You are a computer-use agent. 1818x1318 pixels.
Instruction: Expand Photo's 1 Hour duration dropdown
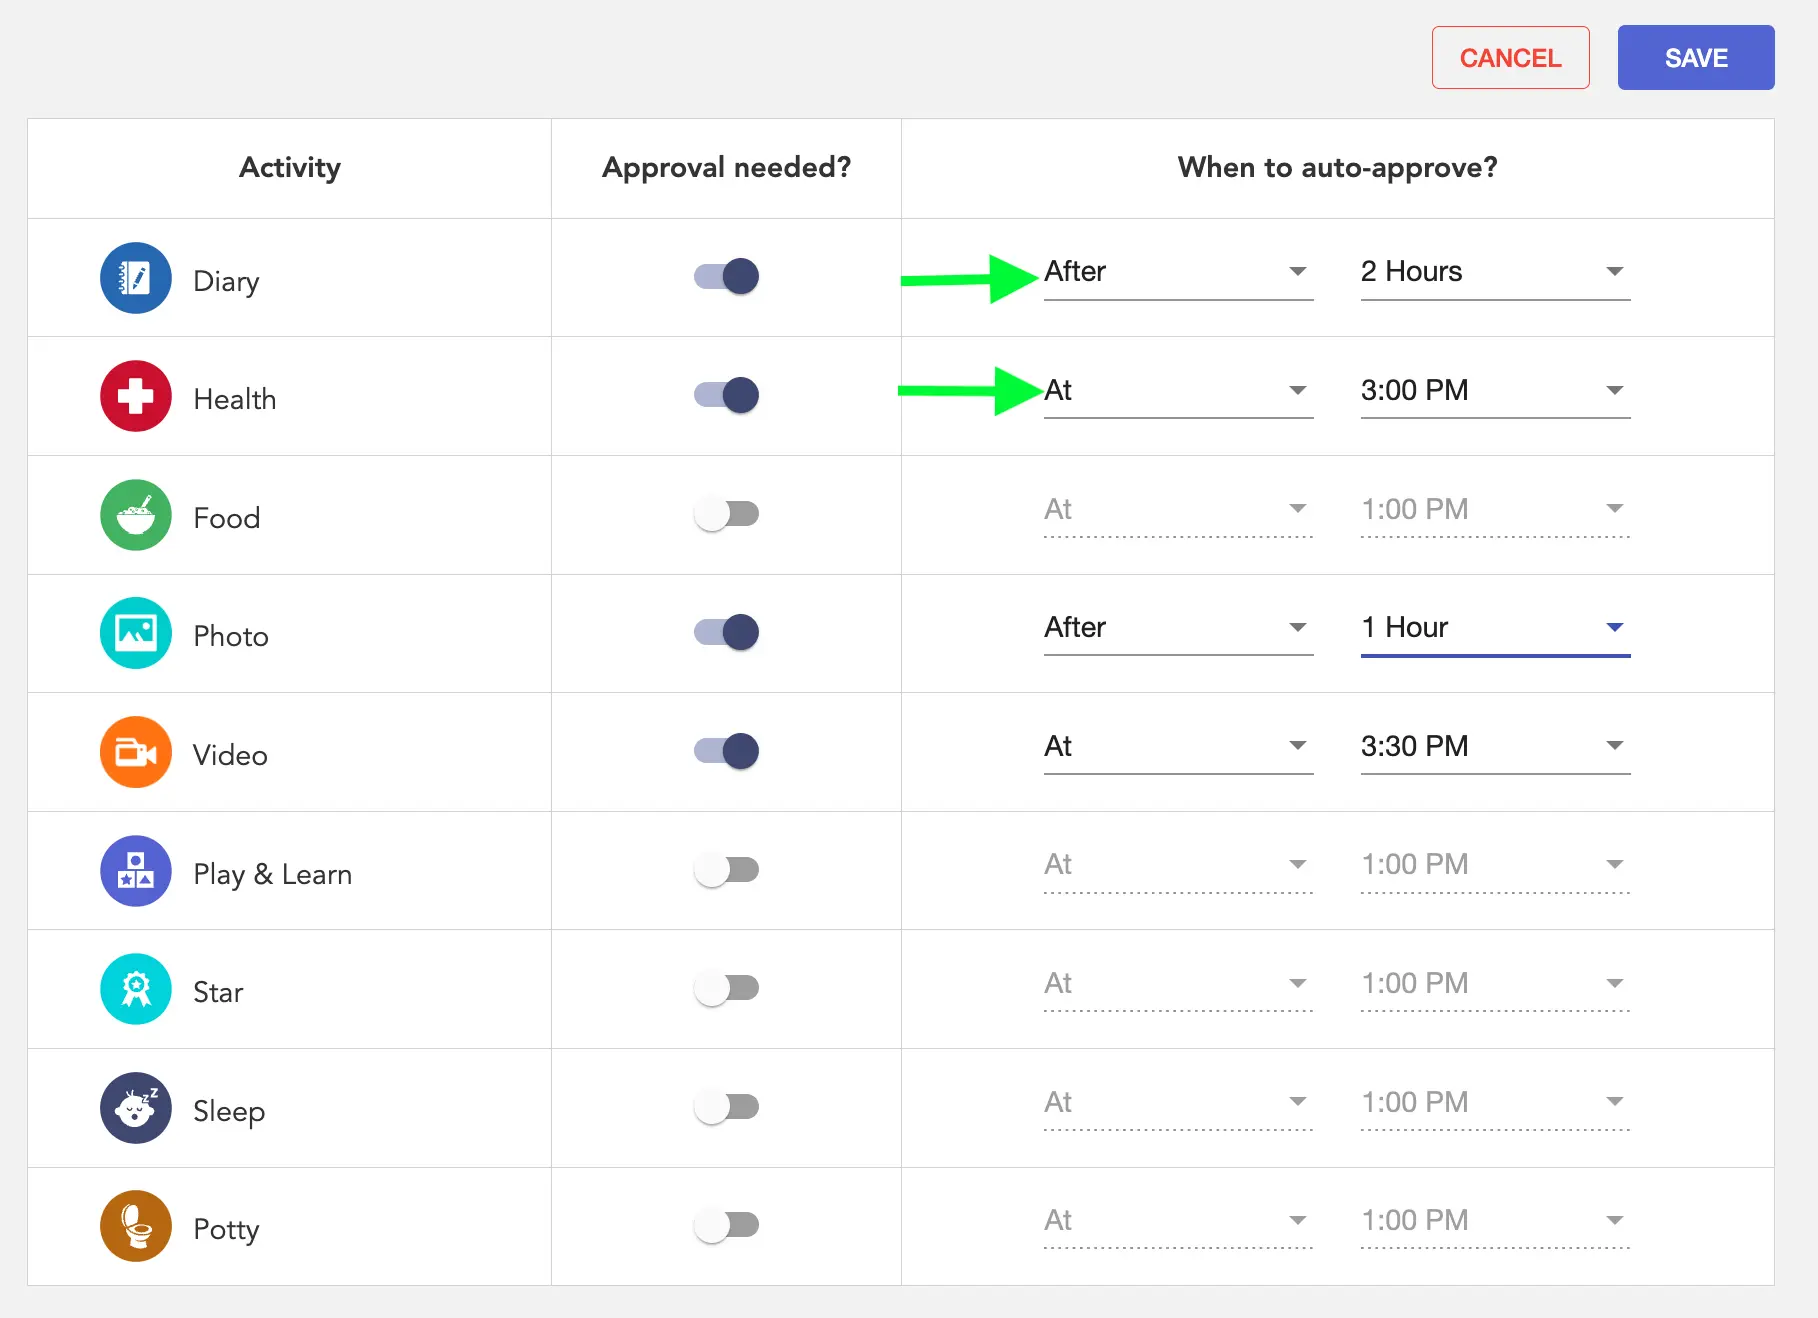(x=1495, y=628)
